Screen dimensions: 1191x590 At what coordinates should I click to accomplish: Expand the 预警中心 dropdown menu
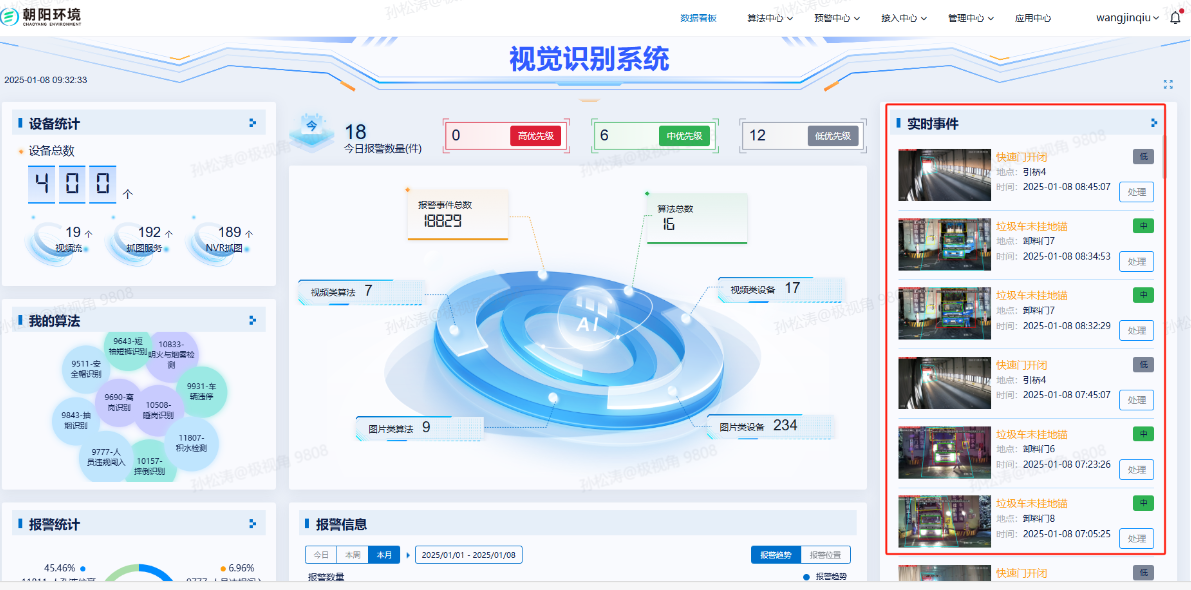tap(836, 18)
